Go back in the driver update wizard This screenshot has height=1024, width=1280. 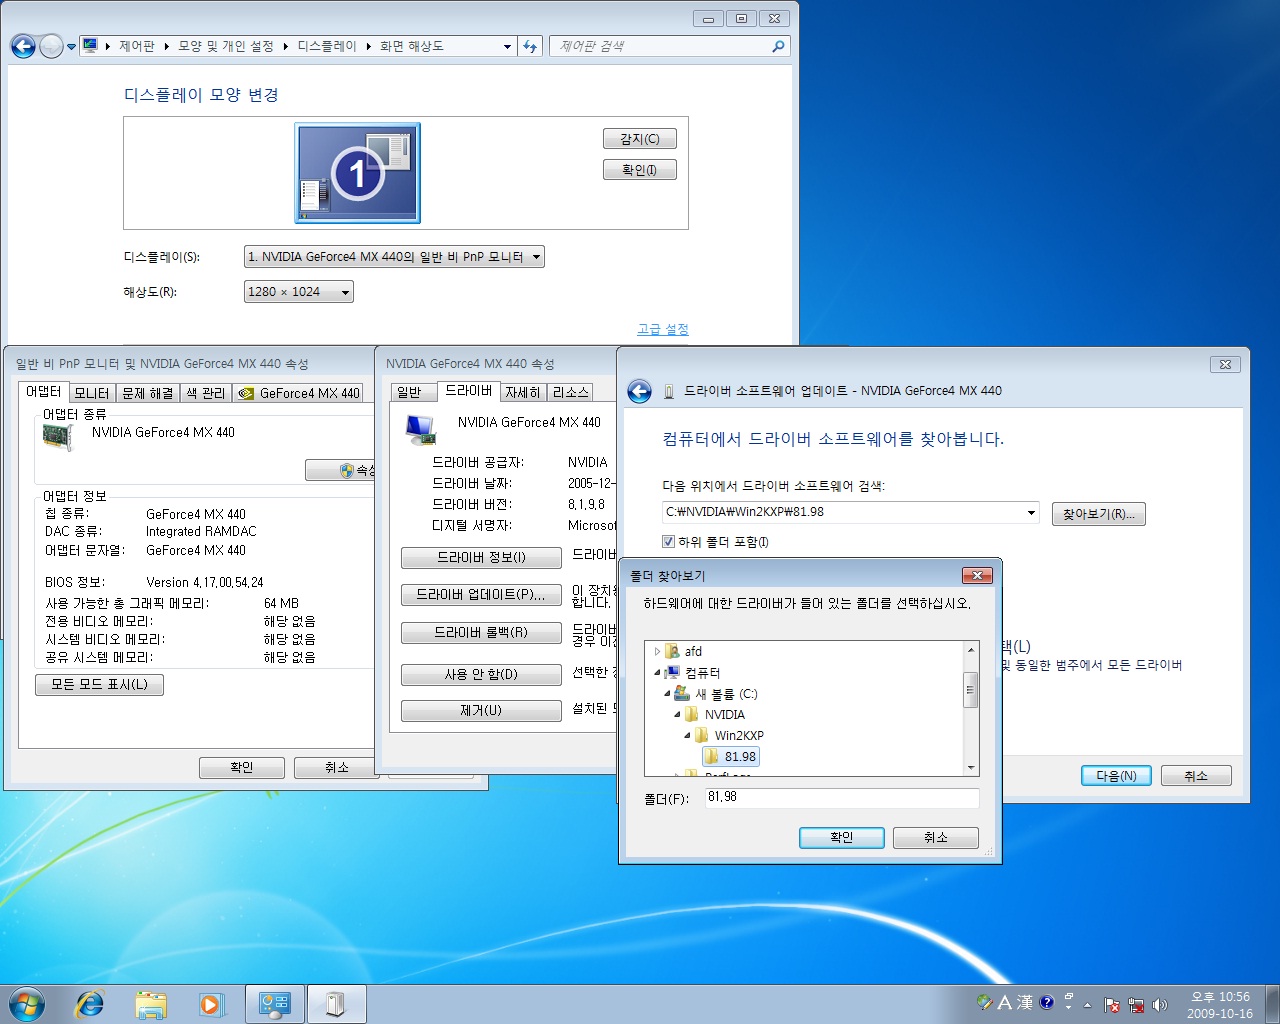[x=640, y=391]
